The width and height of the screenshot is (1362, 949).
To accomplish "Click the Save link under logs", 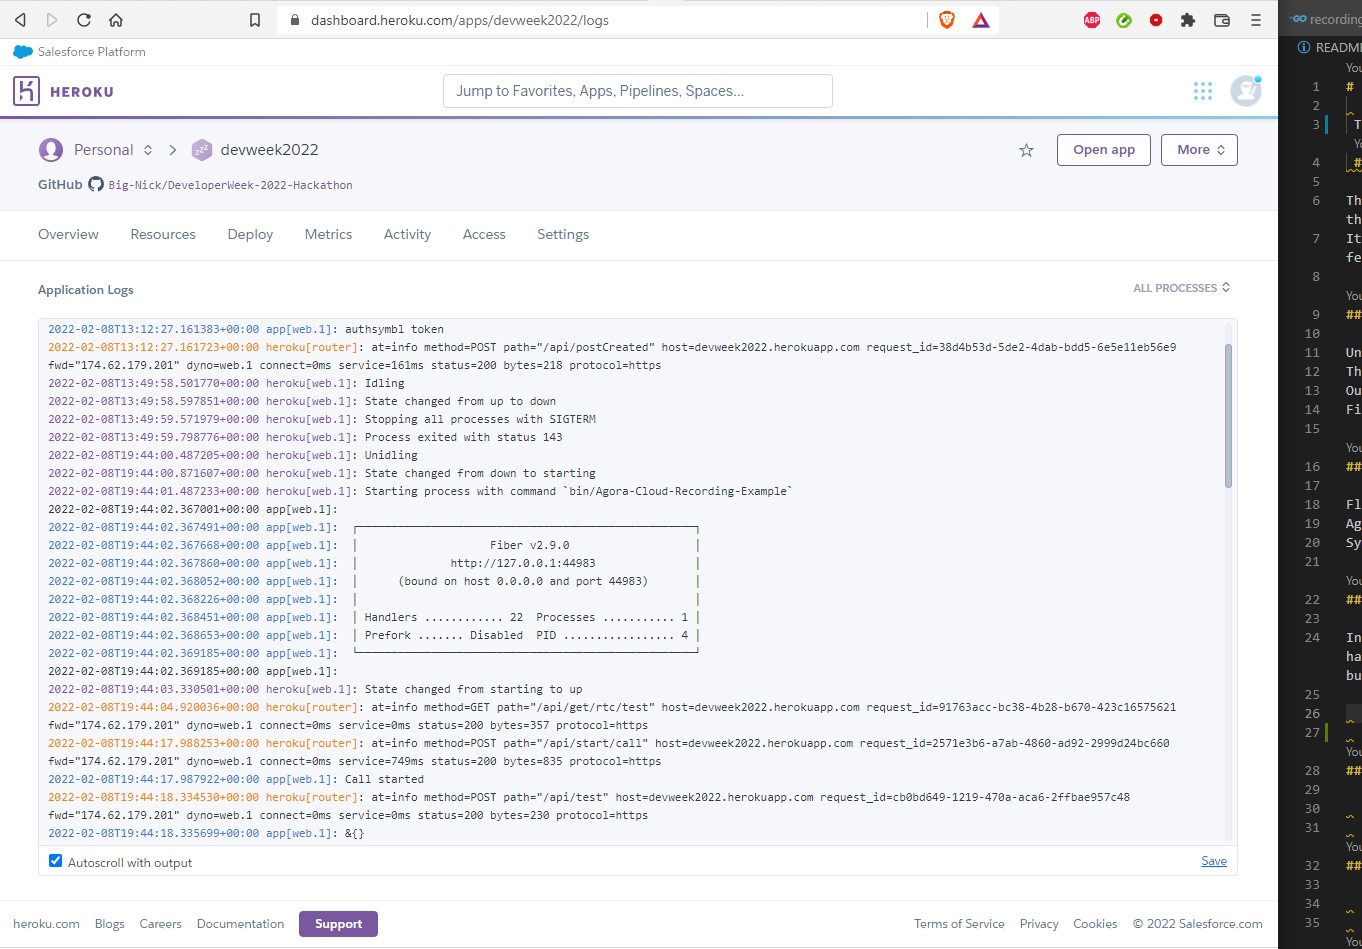I will pos(1214,861).
